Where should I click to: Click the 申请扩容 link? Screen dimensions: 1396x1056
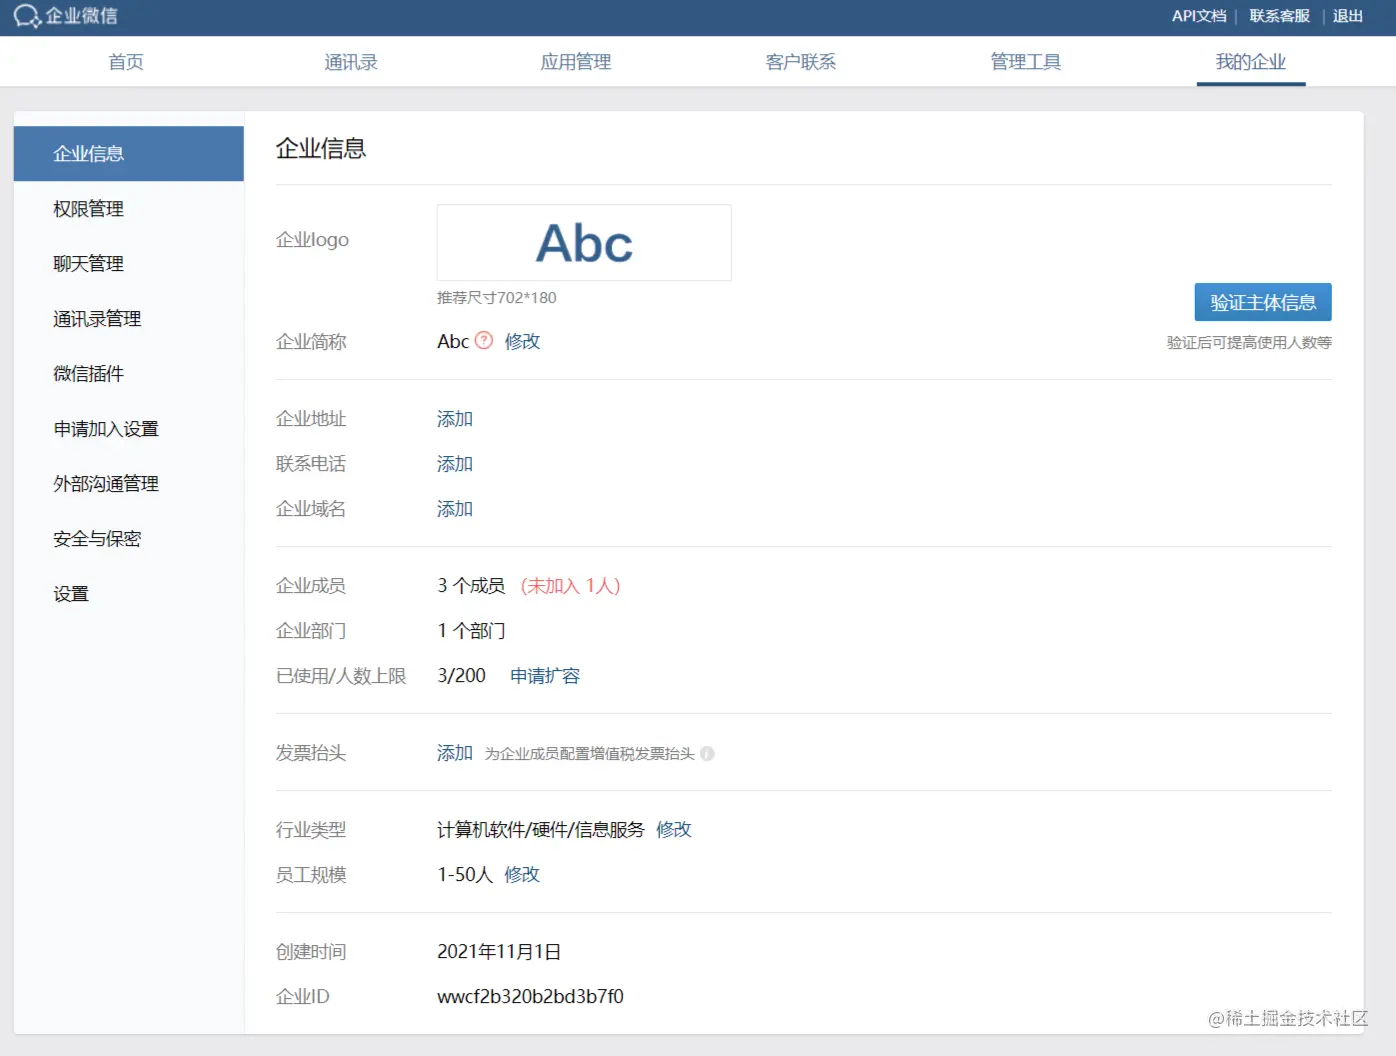[545, 676]
